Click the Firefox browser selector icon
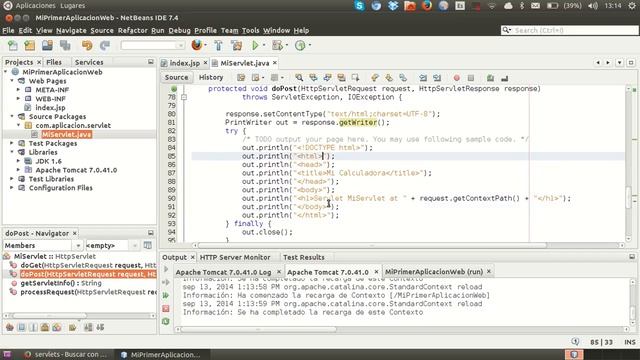The width and height of the screenshot is (640, 360). pyautogui.click(x=197, y=45)
